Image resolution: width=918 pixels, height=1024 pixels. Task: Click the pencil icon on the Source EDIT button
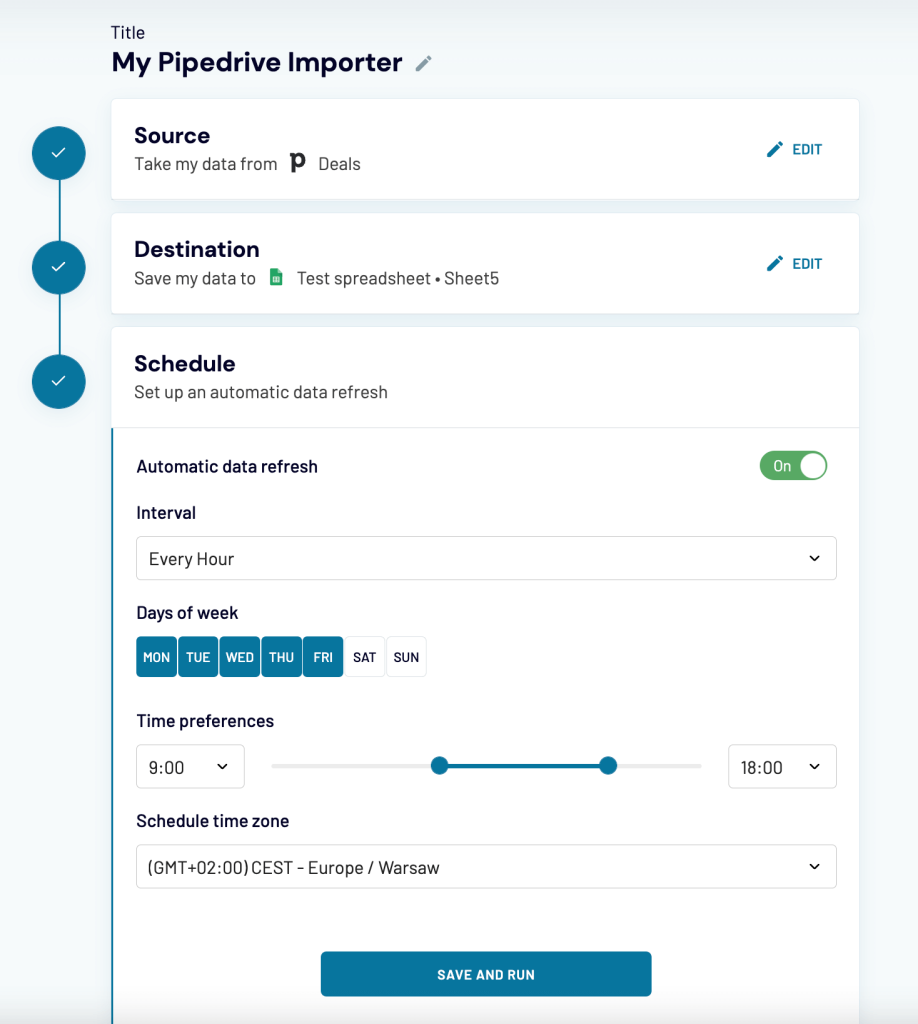tap(774, 148)
